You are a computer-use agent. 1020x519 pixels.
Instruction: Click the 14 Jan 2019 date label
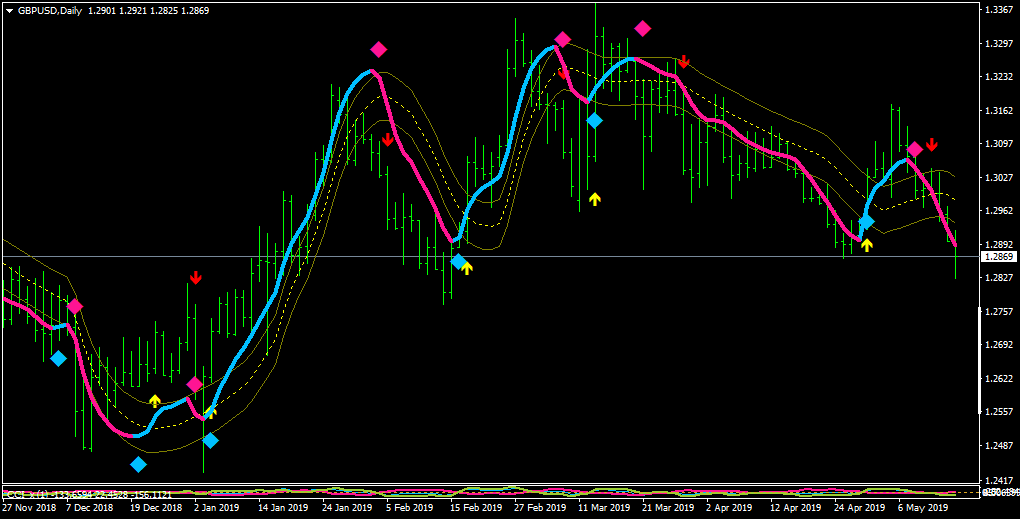281,507
